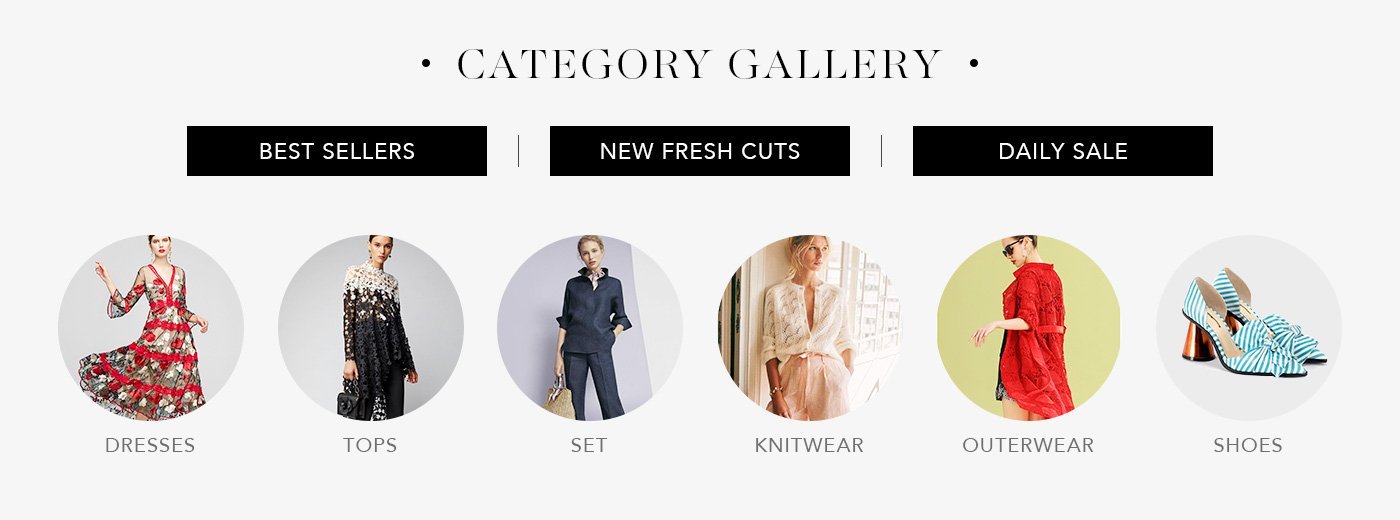Click the sunglasses on the Outerwear model

[1013, 248]
